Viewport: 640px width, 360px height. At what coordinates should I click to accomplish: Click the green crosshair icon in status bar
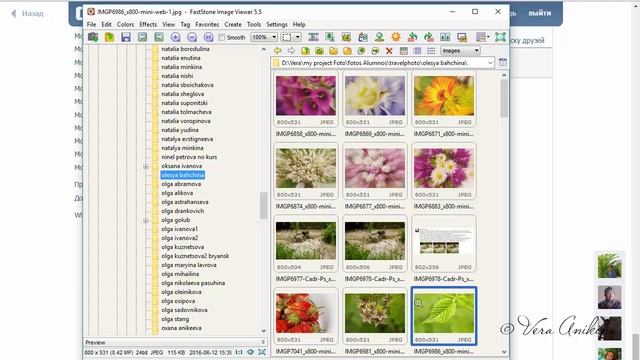(x=250, y=352)
